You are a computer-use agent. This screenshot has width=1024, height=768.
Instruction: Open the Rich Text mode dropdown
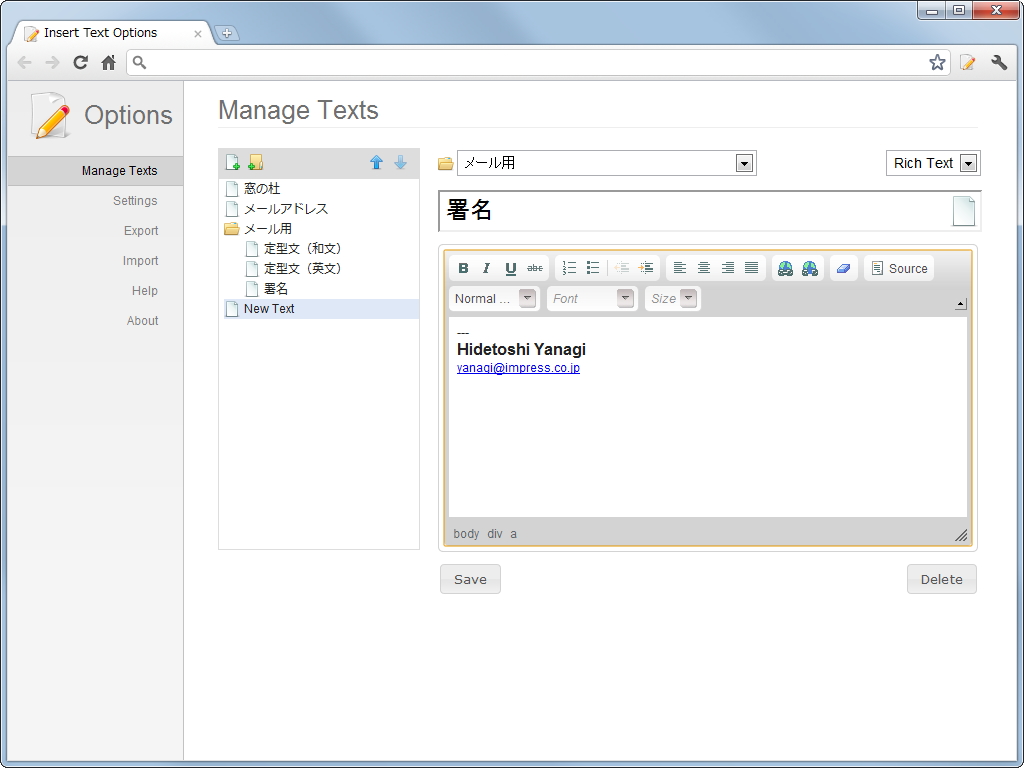click(932, 162)
